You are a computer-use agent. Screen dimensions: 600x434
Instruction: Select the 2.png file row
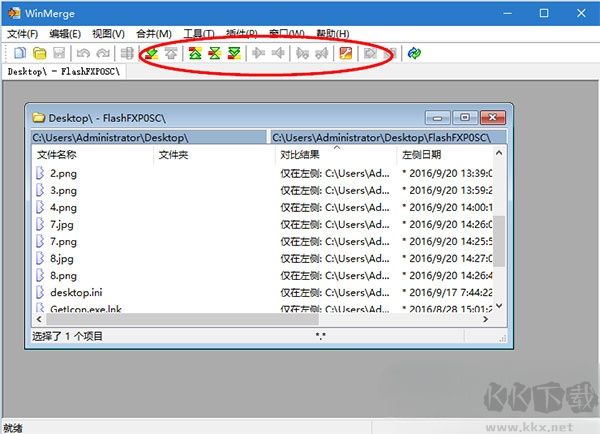(262, 173)
